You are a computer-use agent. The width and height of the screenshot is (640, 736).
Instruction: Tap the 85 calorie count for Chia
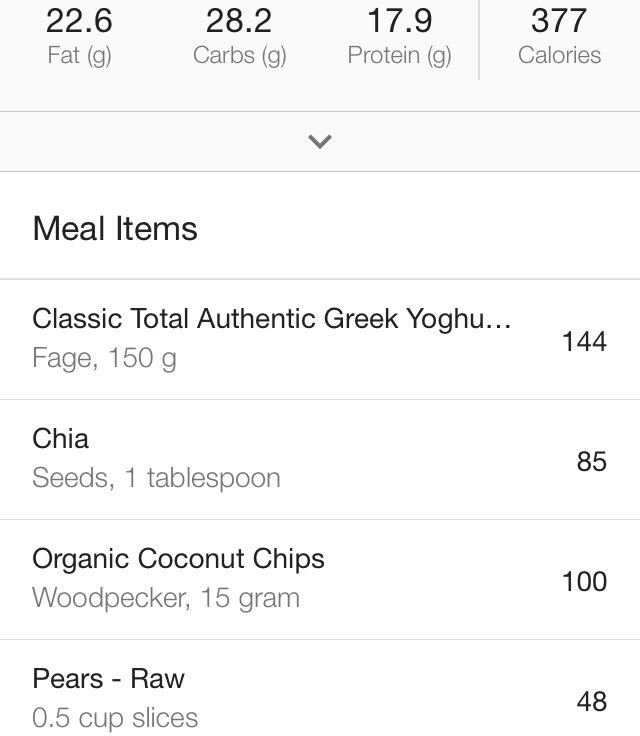(x=591, y=461)
